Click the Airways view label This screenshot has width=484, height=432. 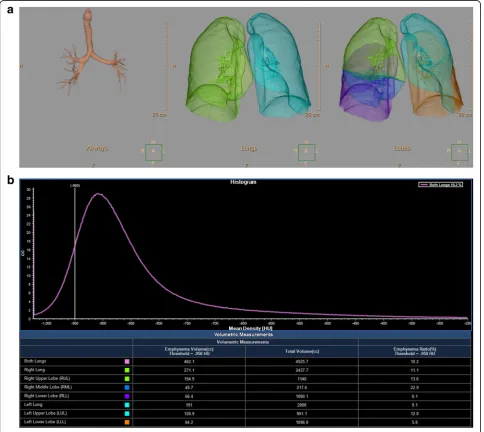point(97,148)
